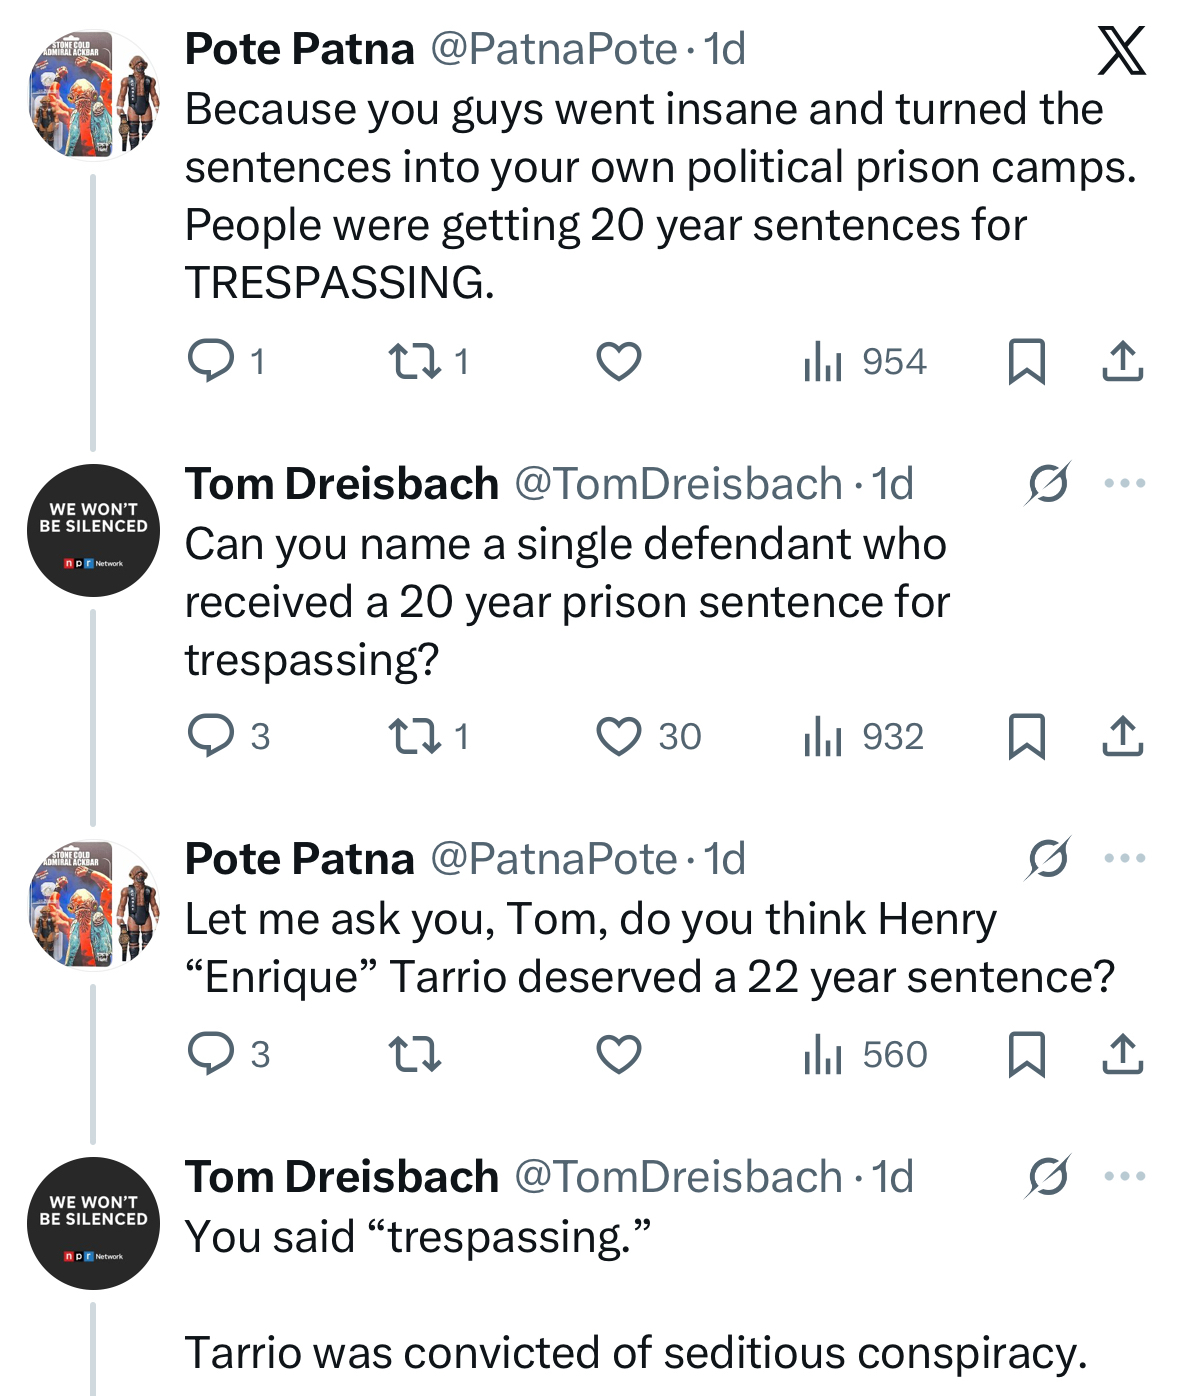Repost the first Pote Patna tweet

click(415, 361)
